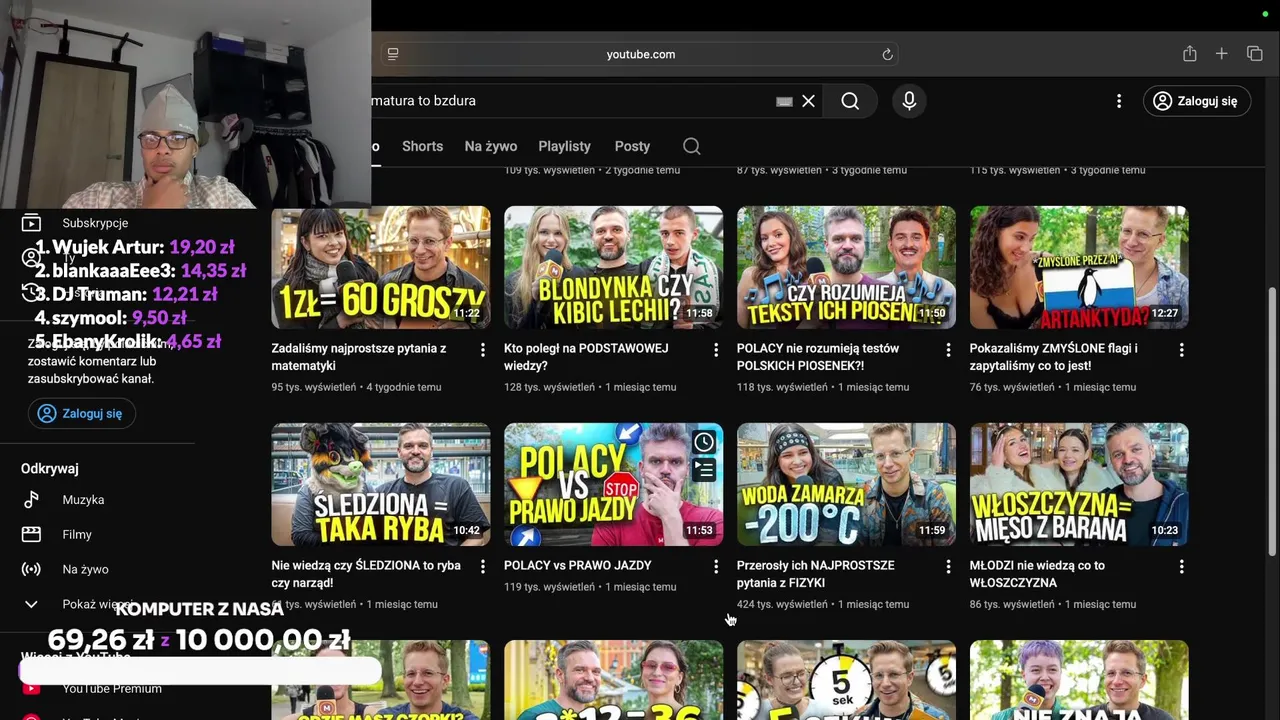Switch to the Playlisty tab

coord(564,146)
